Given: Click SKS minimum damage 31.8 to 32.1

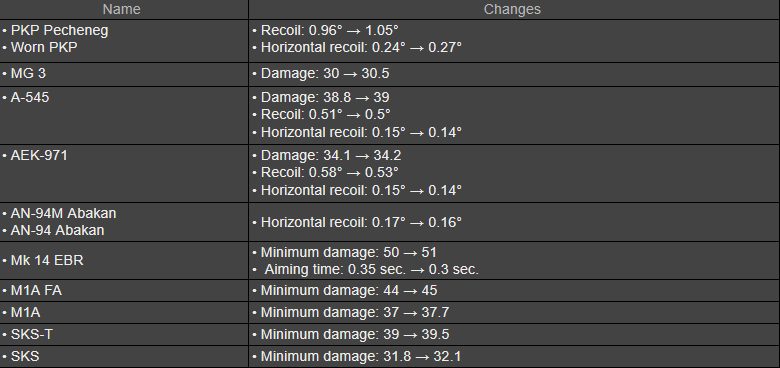Looking at the screenshot, I should (x=361, y=357).
